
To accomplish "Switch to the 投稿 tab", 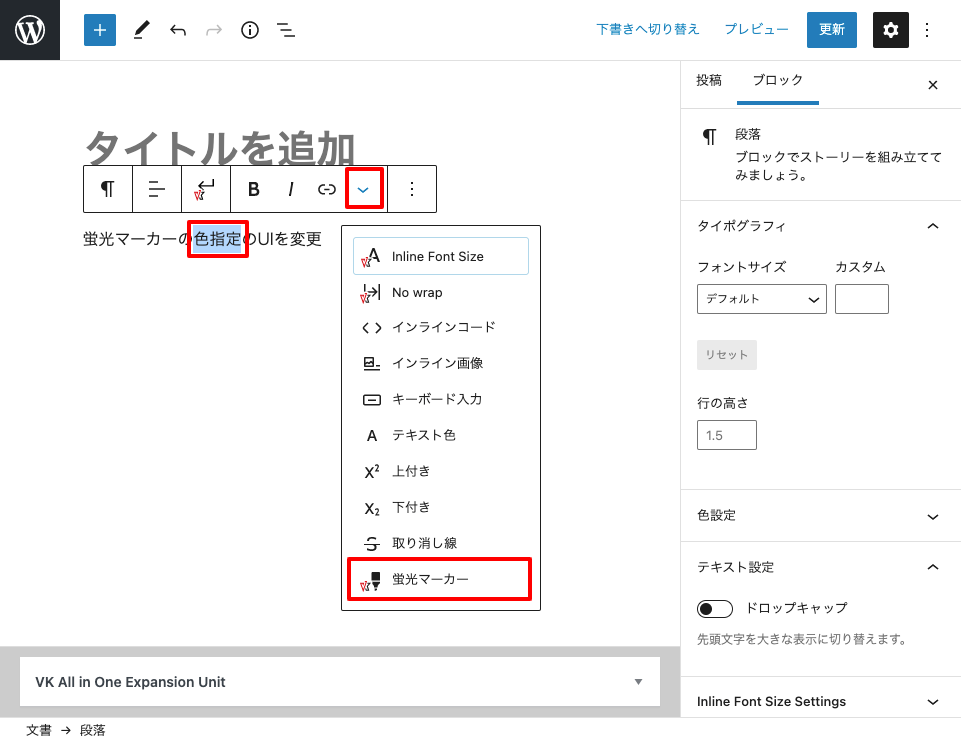I will [709, 81].
